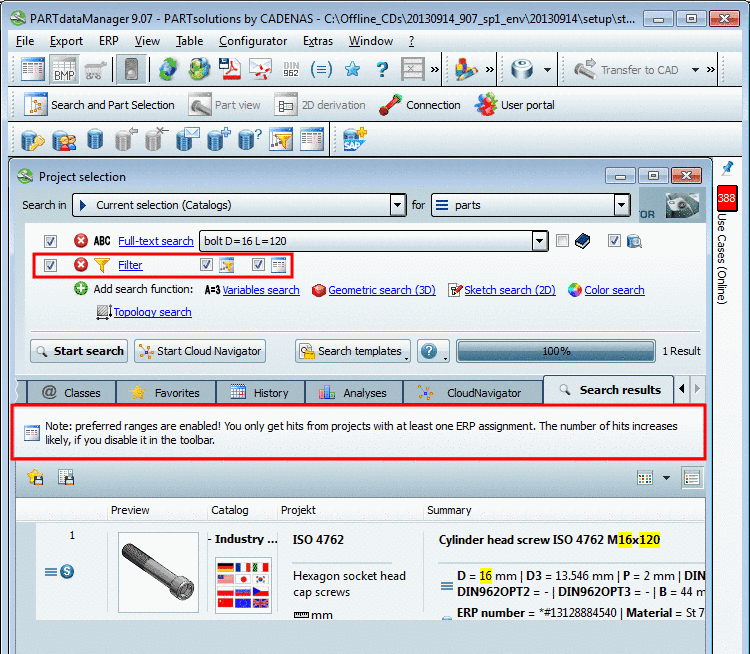Open the Transfer to CAD dropdown arrow
Image resolution: width=750 pixels, height=654 pixels.
pos(695,70)
